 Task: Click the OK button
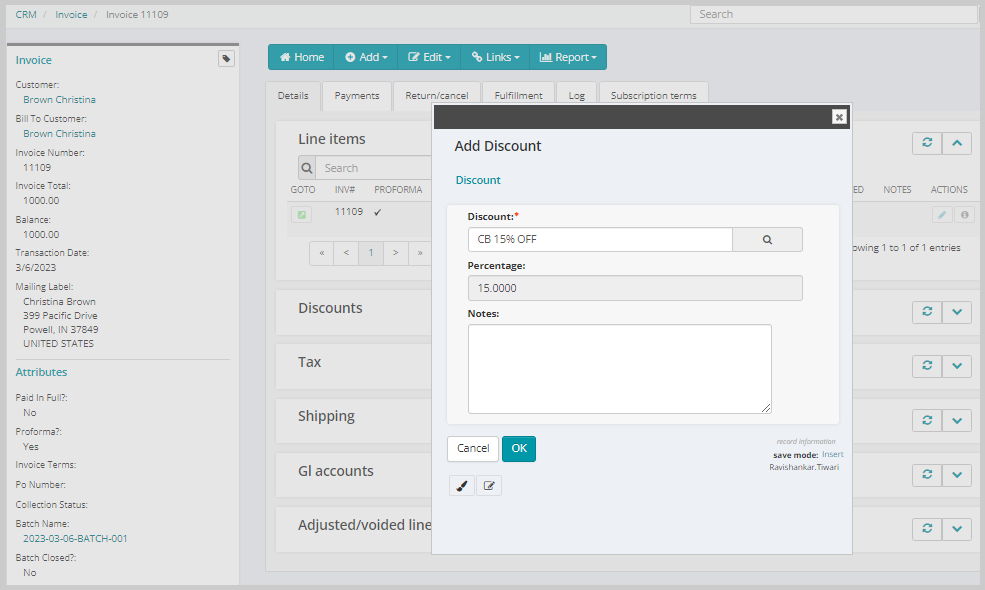[519, 449]
